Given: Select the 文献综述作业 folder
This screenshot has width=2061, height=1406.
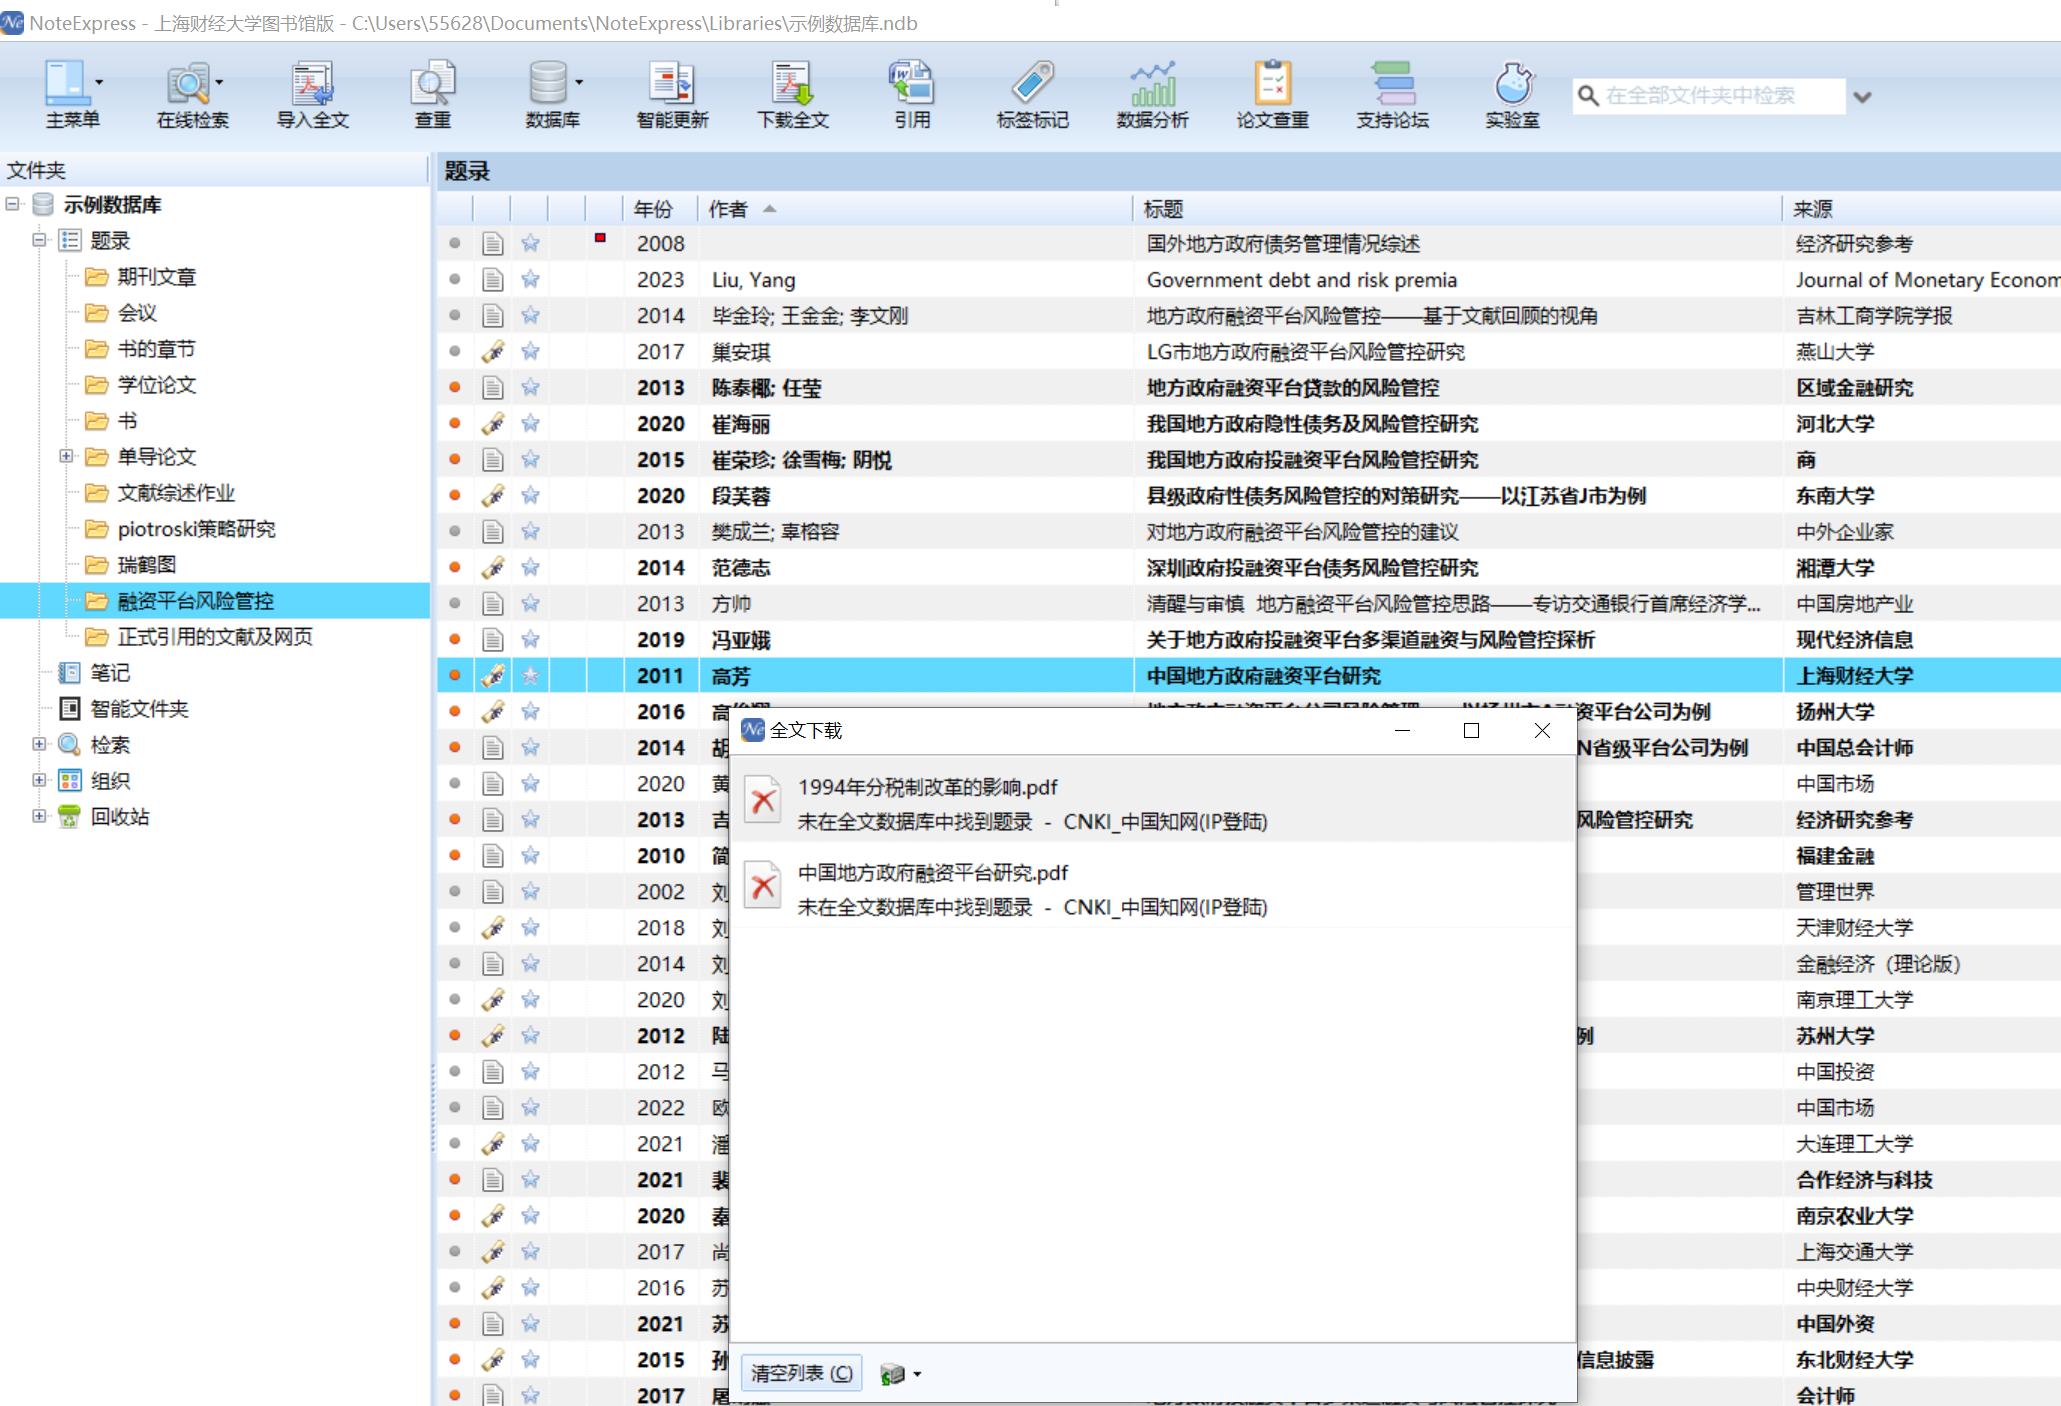Looking at the screenshot, I should 176,493.
